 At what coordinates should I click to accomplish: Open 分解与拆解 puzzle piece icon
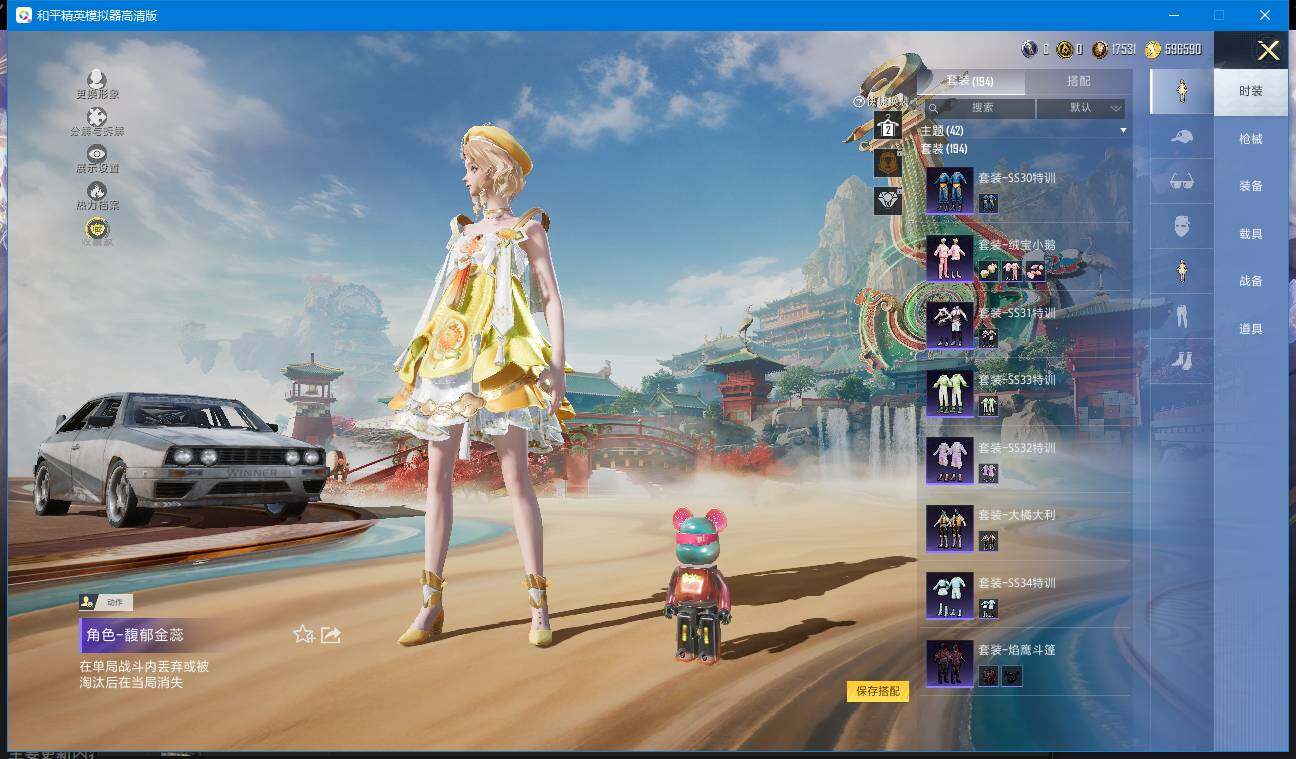tap(97, 118)
